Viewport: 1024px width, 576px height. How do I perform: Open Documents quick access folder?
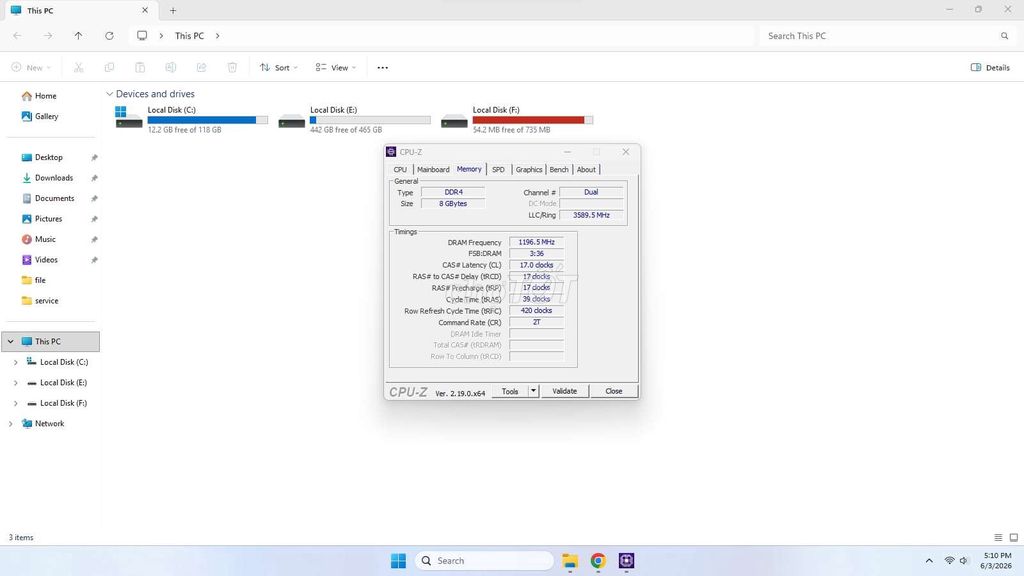[x=48, y=199]
